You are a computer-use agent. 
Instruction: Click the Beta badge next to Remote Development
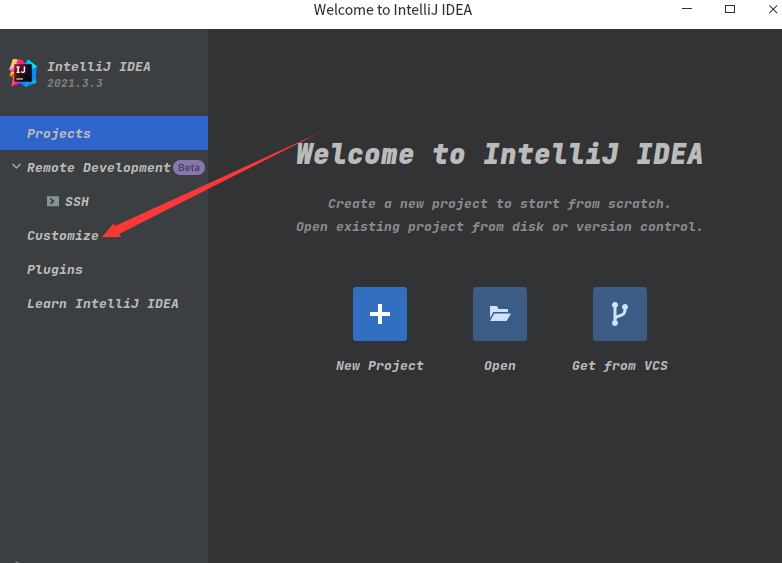(x=189, y=168)
